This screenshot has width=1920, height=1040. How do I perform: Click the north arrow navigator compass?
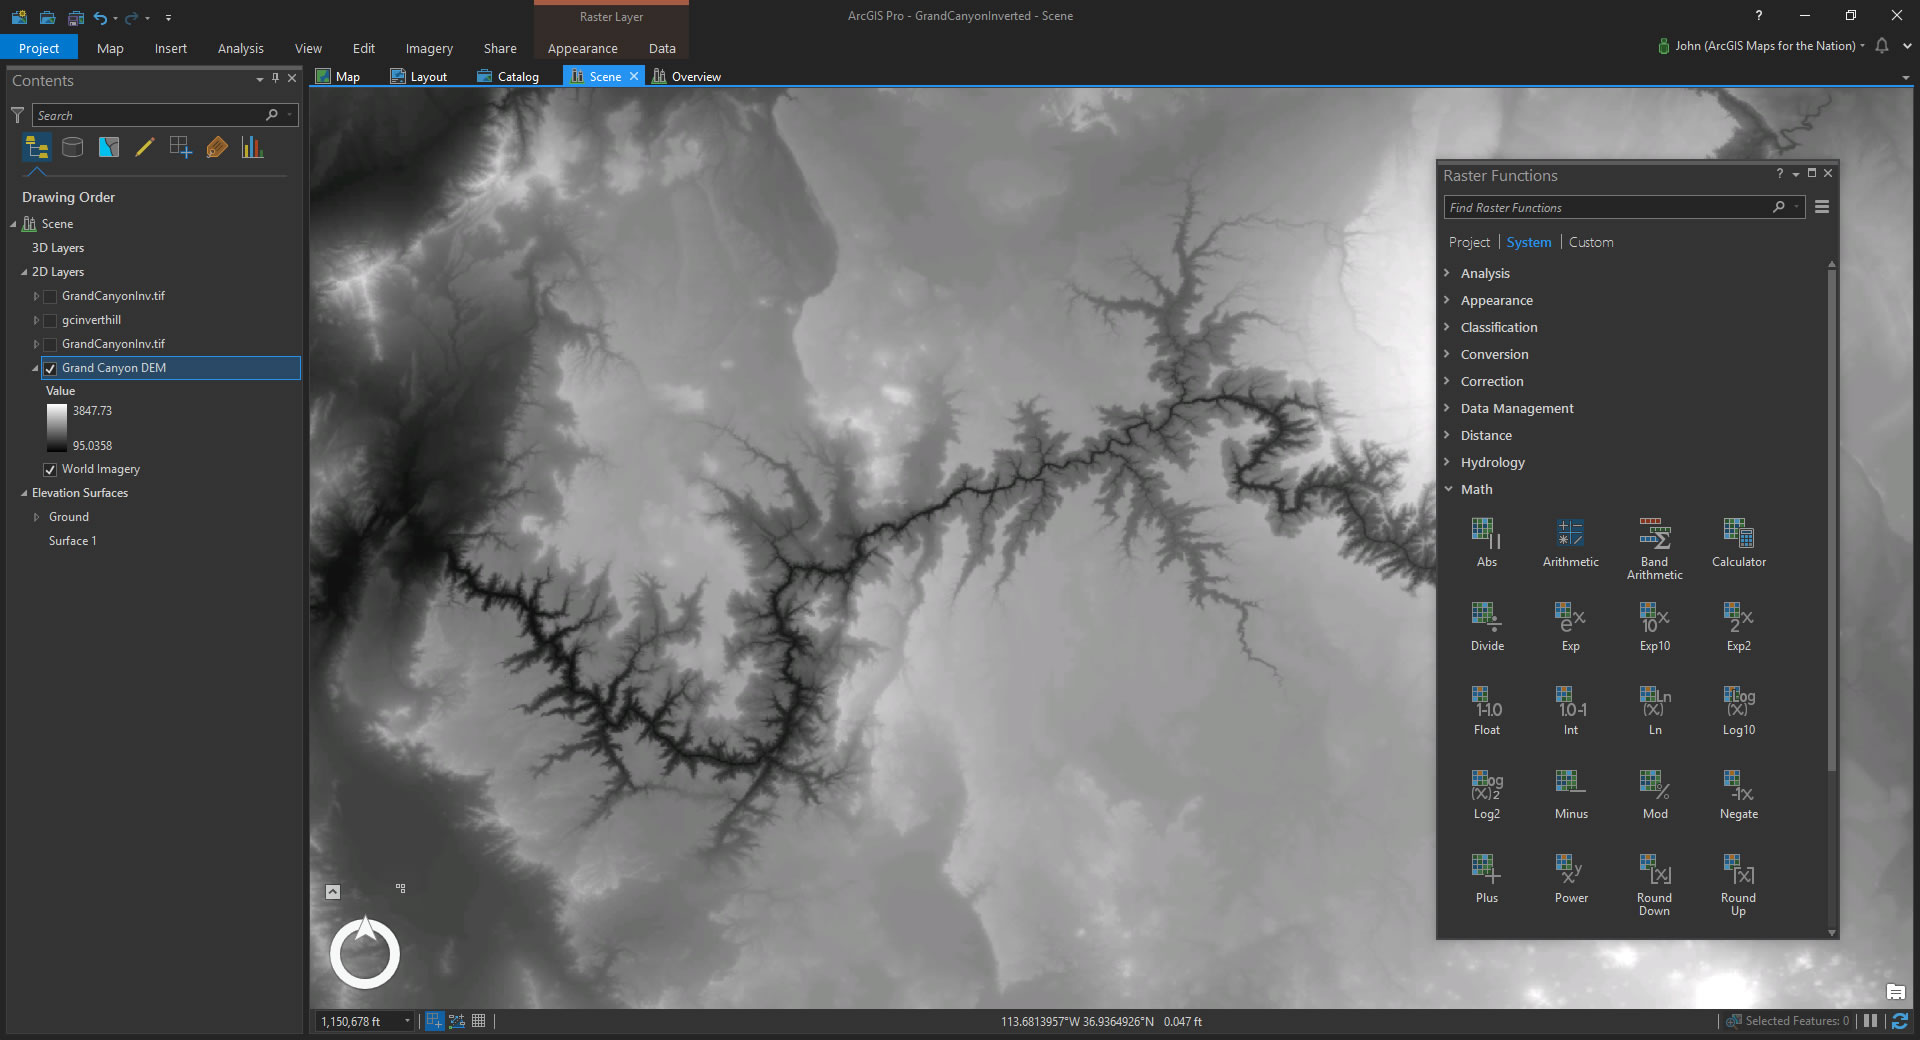(365, 952)
